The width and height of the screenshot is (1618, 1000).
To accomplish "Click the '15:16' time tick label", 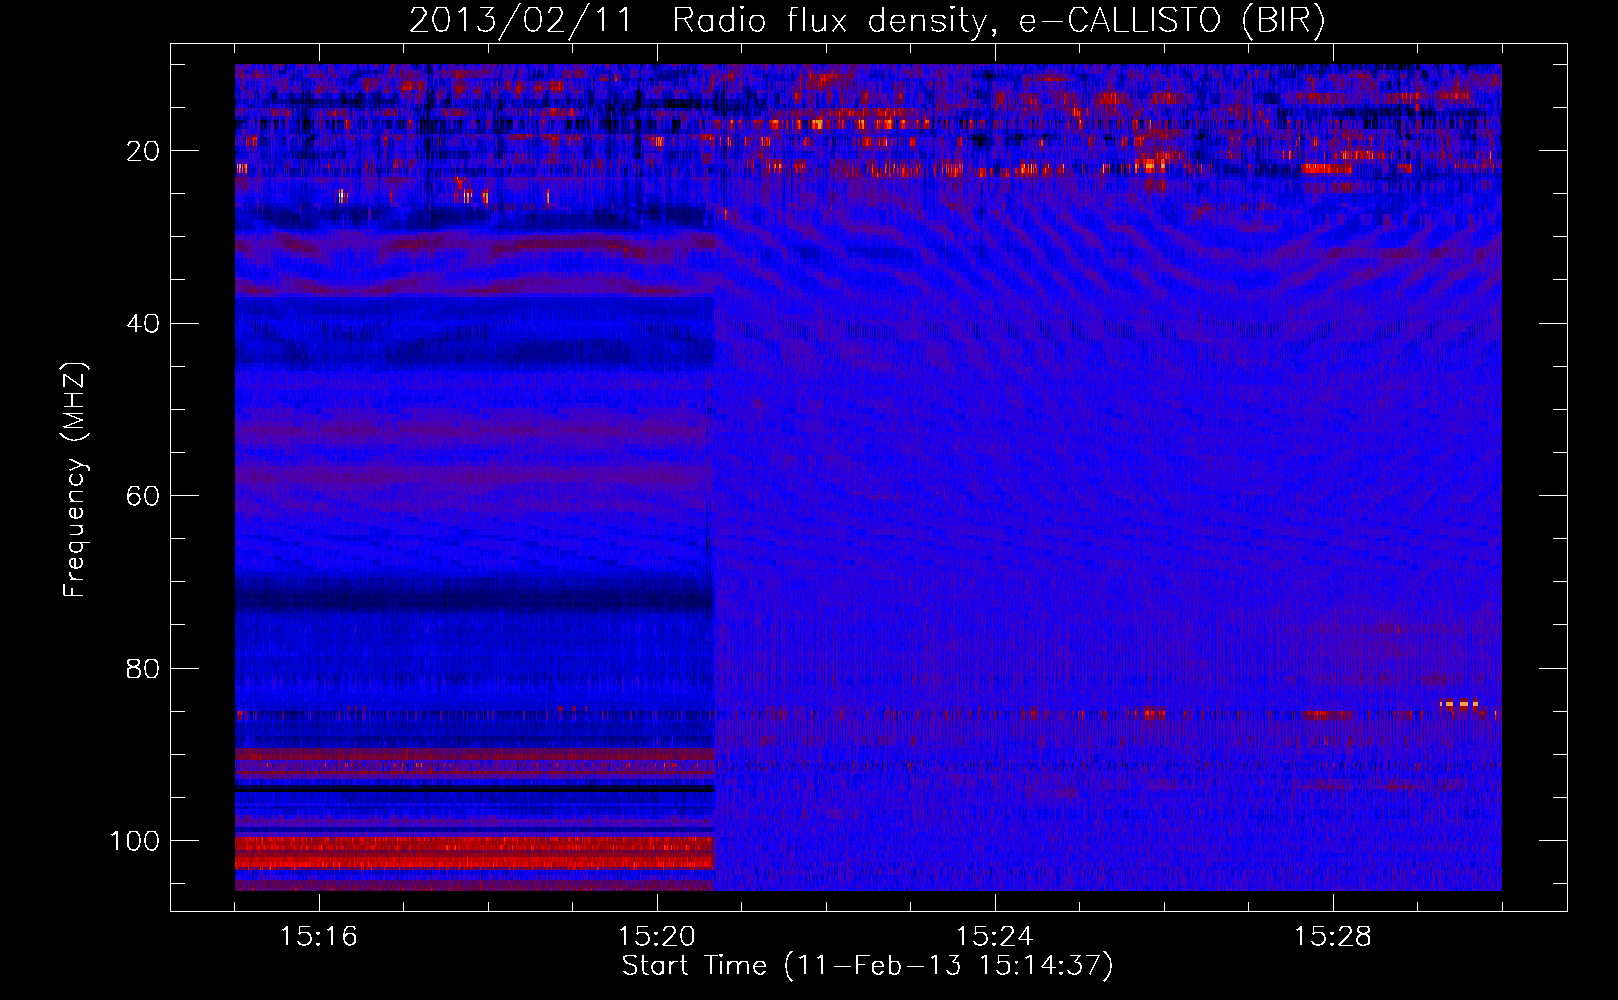I will [x=319, y=937].
